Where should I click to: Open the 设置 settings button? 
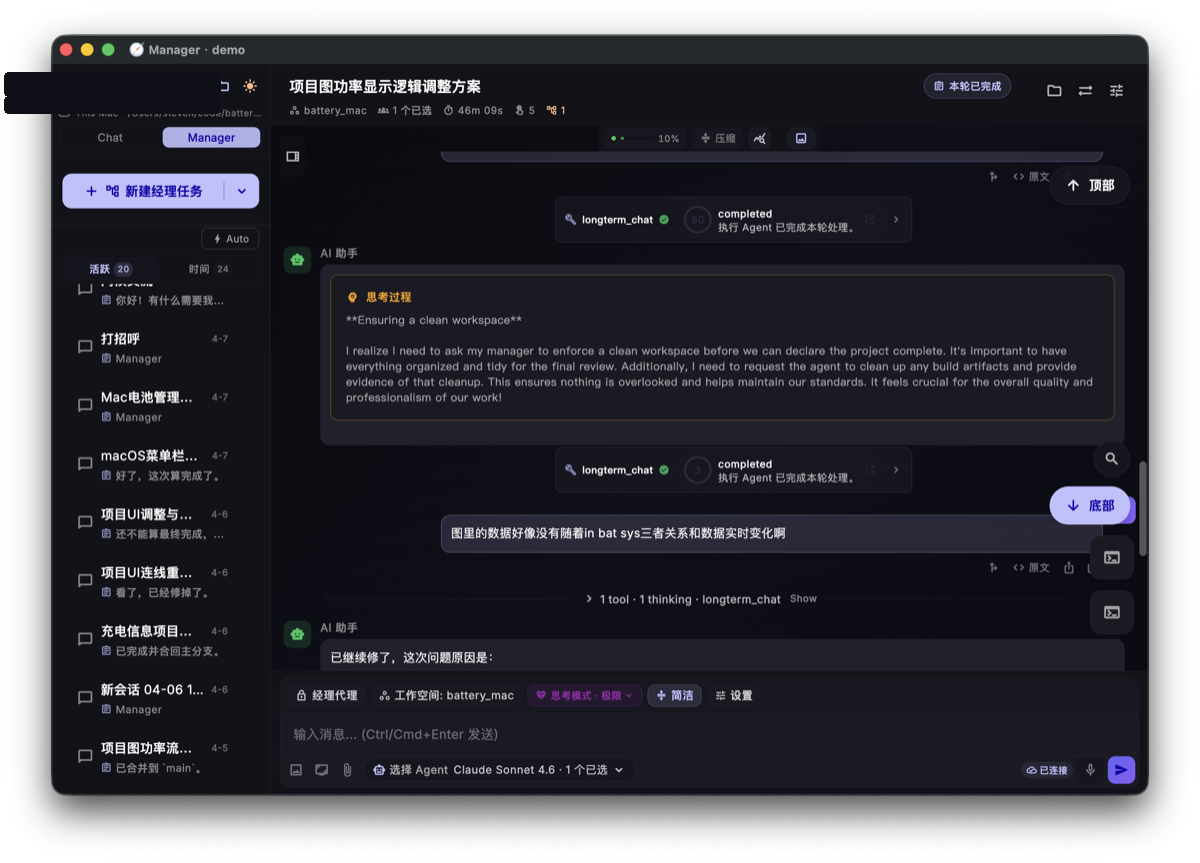click(x=734, y=695)
